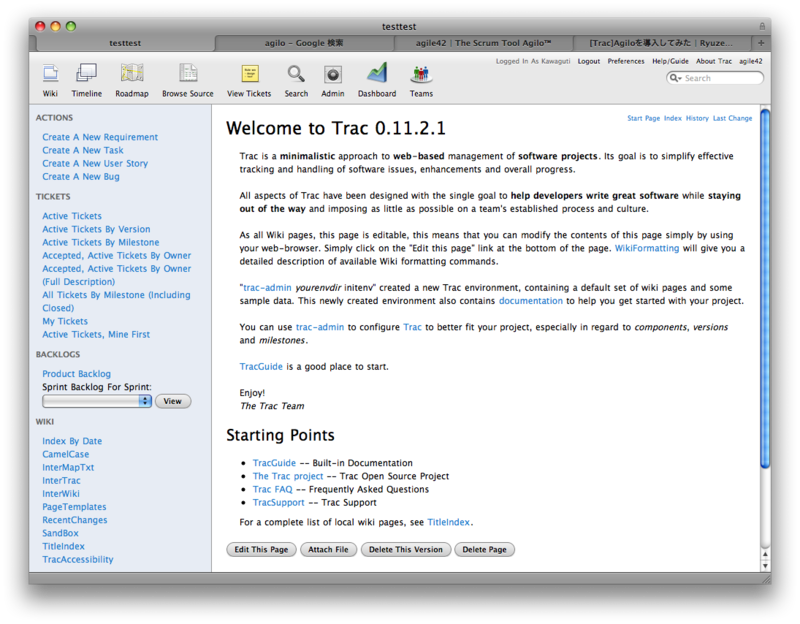The height and width of the screenshot is (624, 800).
Task: Follow the WikiFormatting link
Action: (646, 248)
